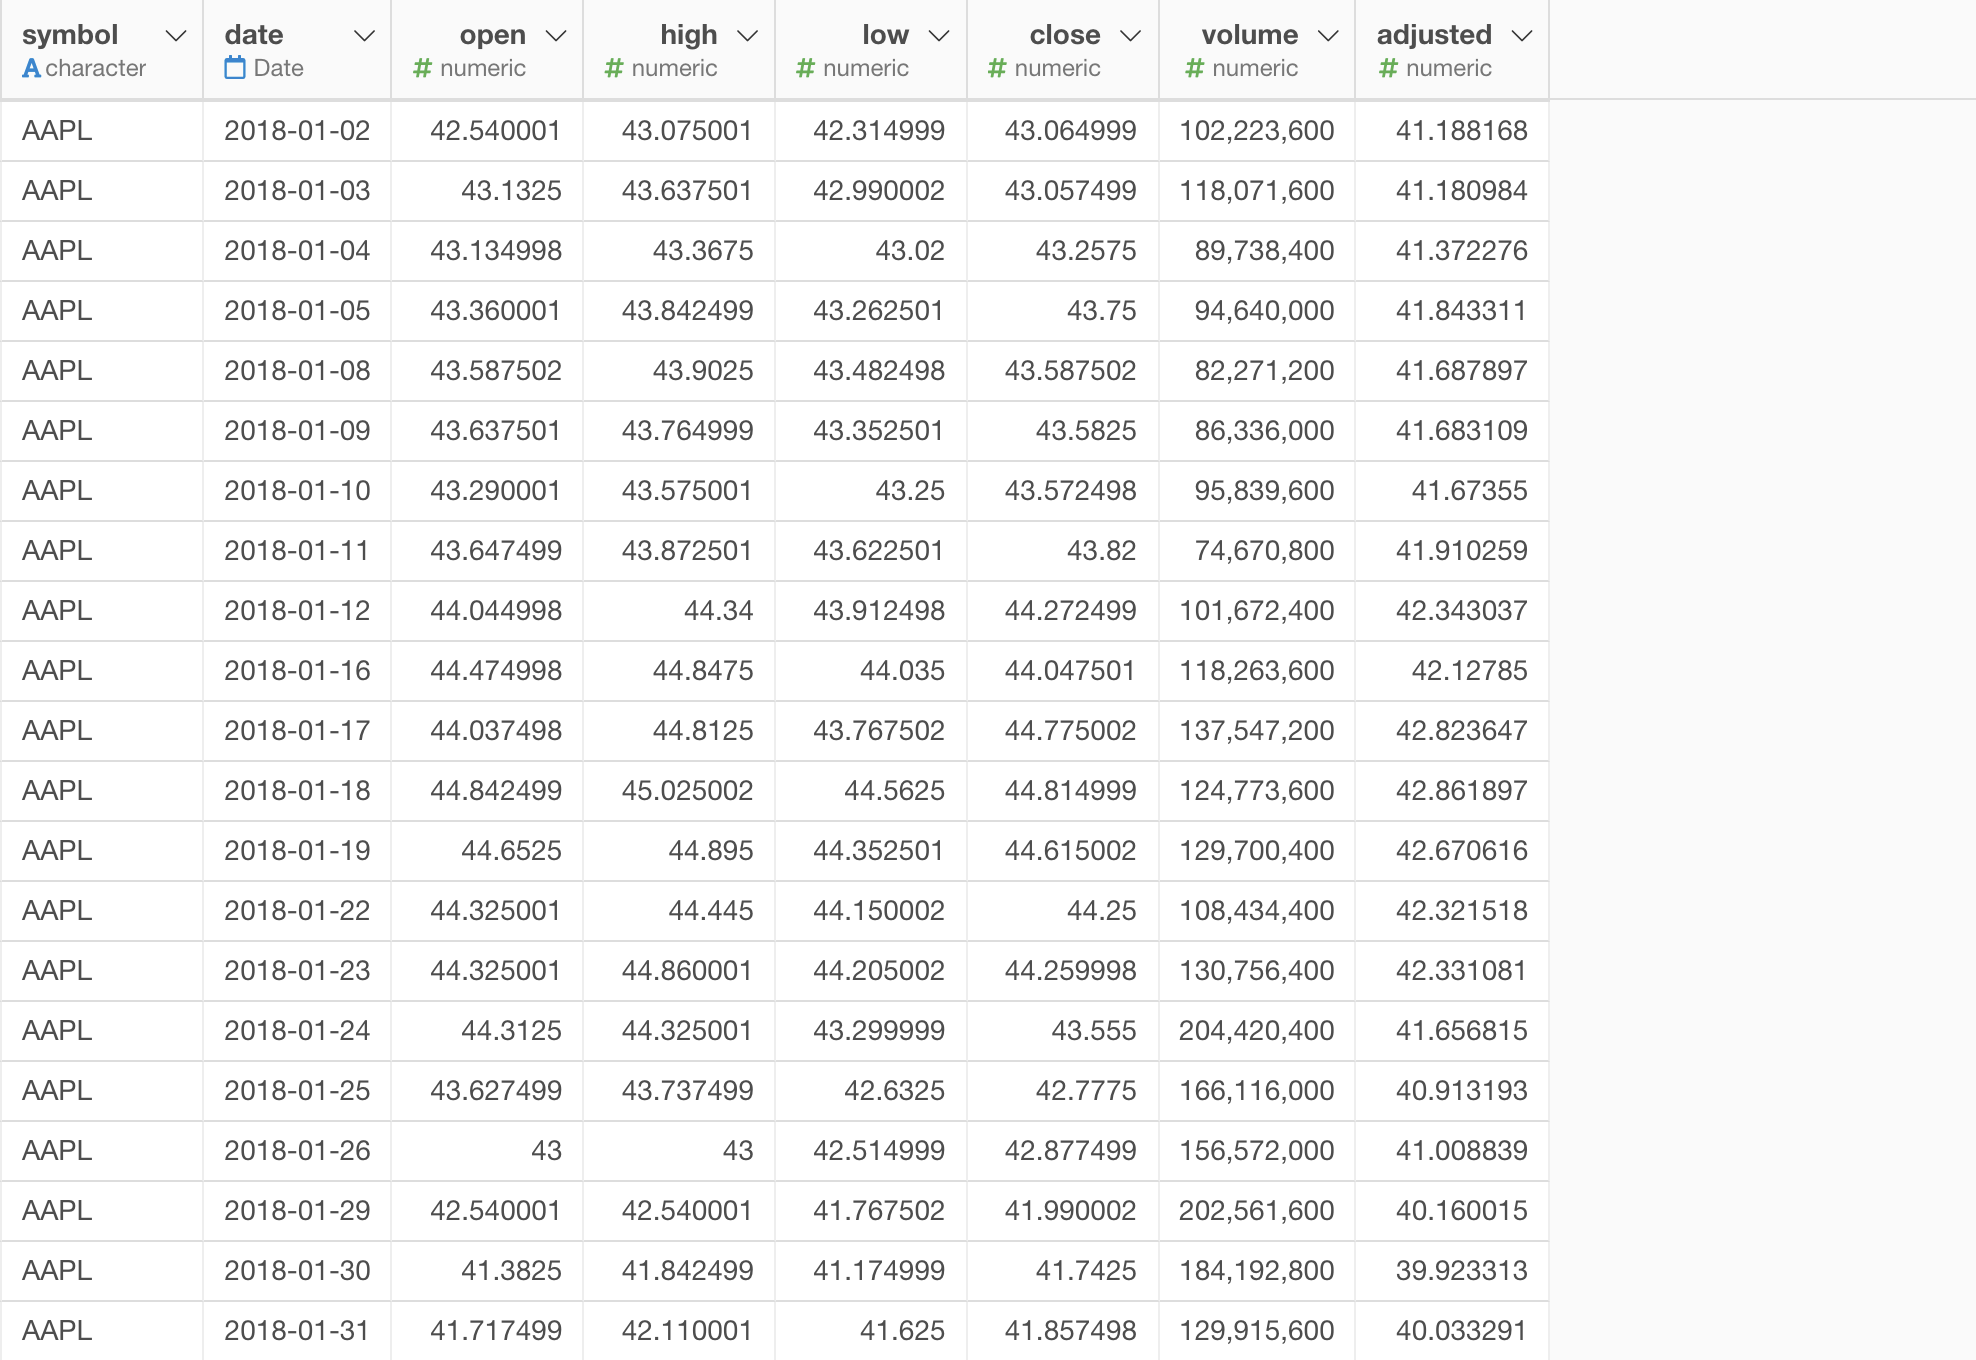Click date cell 2018-01-11
The image size is (1976, 1360).
click(x=297, y=551)
